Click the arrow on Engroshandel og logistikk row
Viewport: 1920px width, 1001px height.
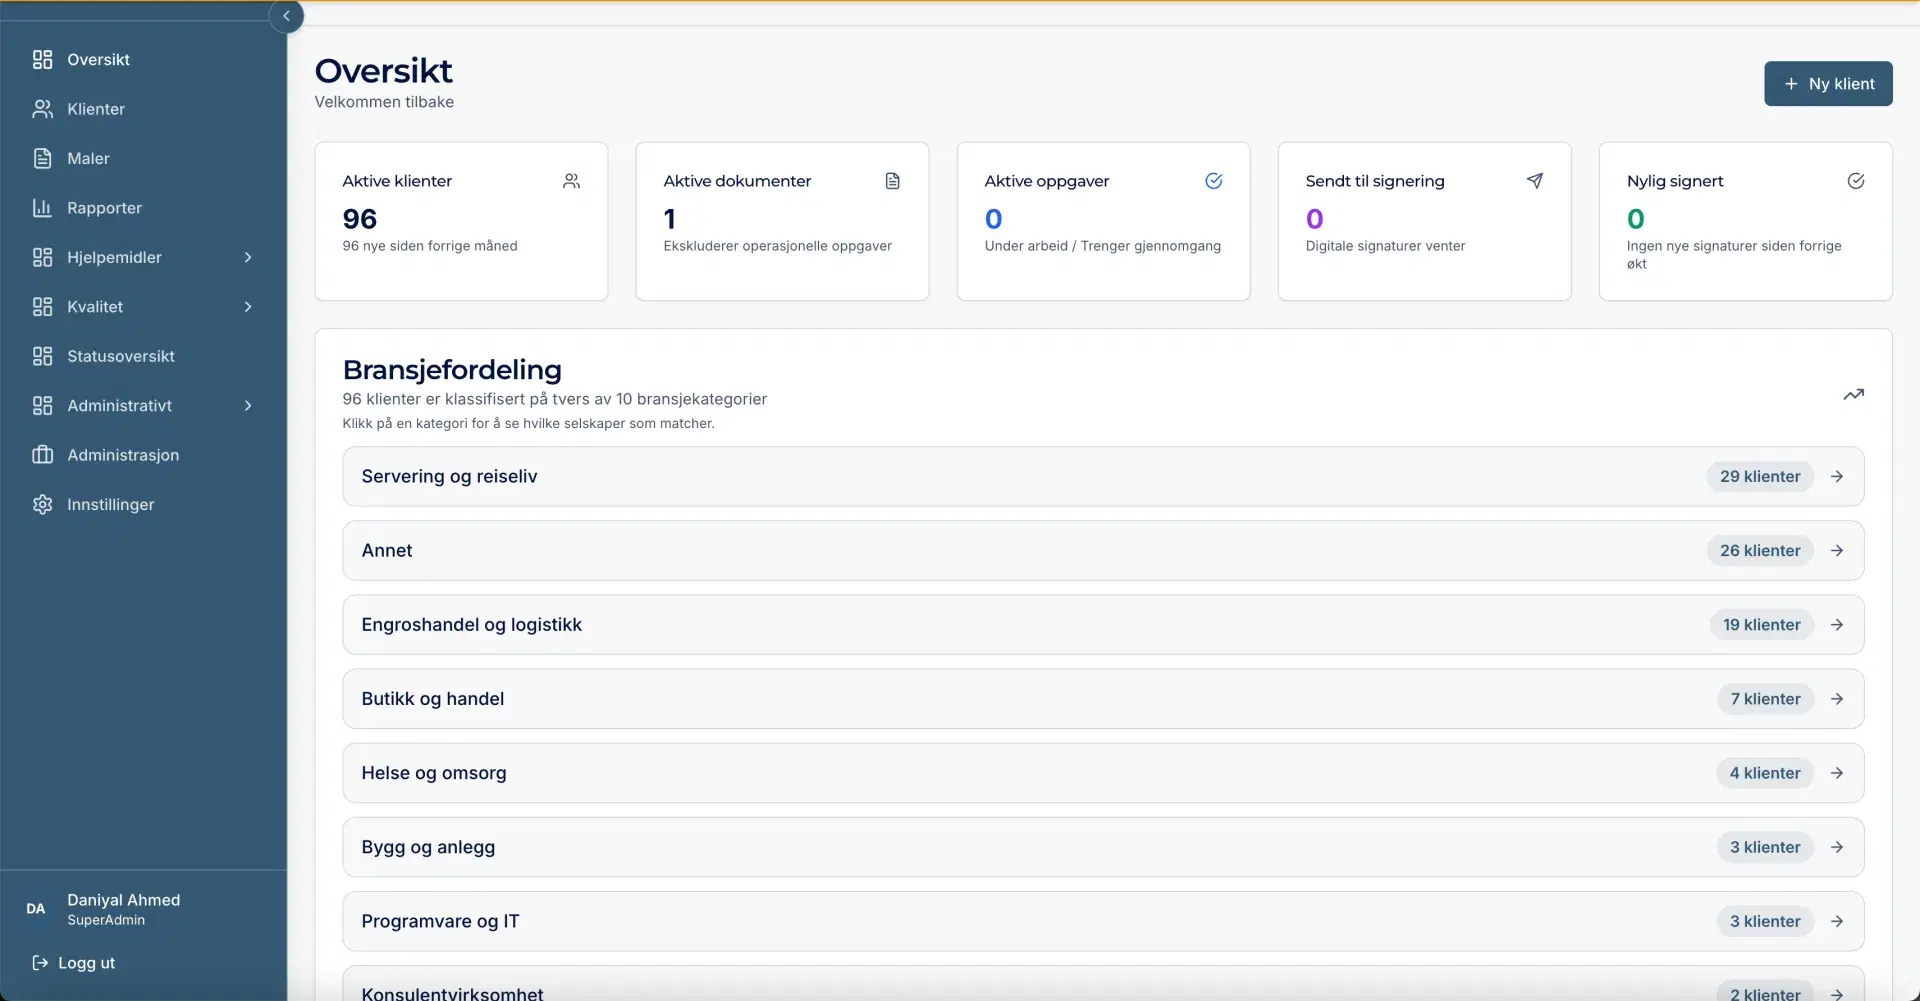pyautogui.click(x=1837, y=625)
